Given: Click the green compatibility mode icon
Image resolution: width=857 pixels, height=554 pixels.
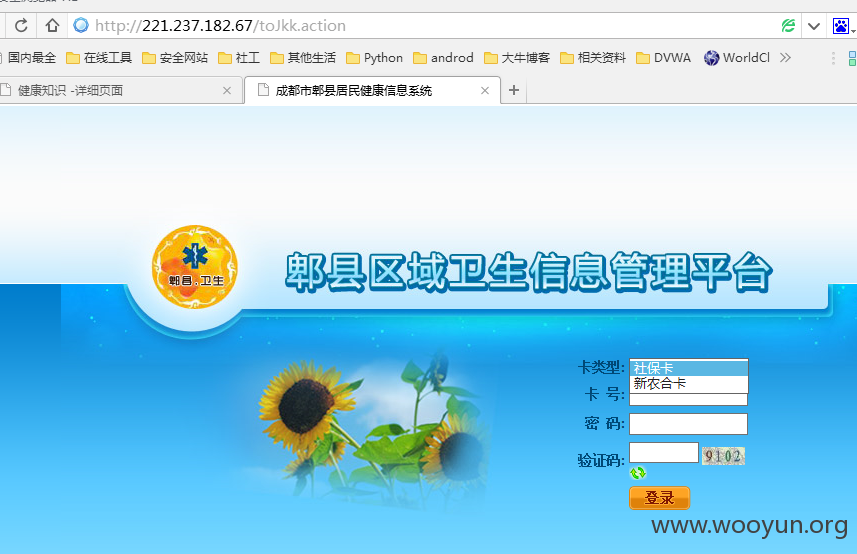Looking at the screenshot, I should coord(788,26).
